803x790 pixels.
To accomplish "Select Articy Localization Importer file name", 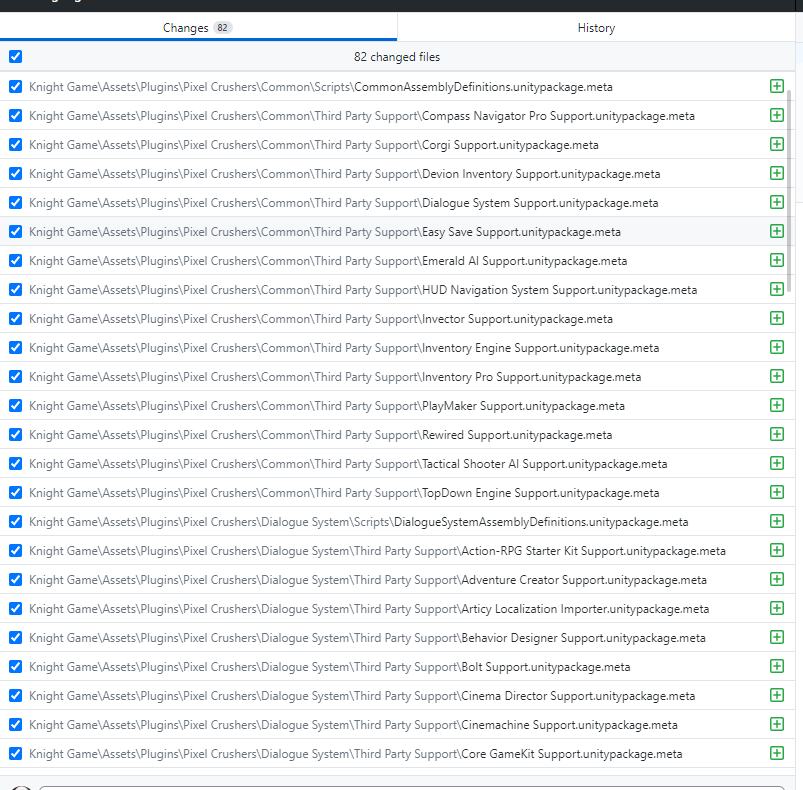I will [x=585, y=609].
